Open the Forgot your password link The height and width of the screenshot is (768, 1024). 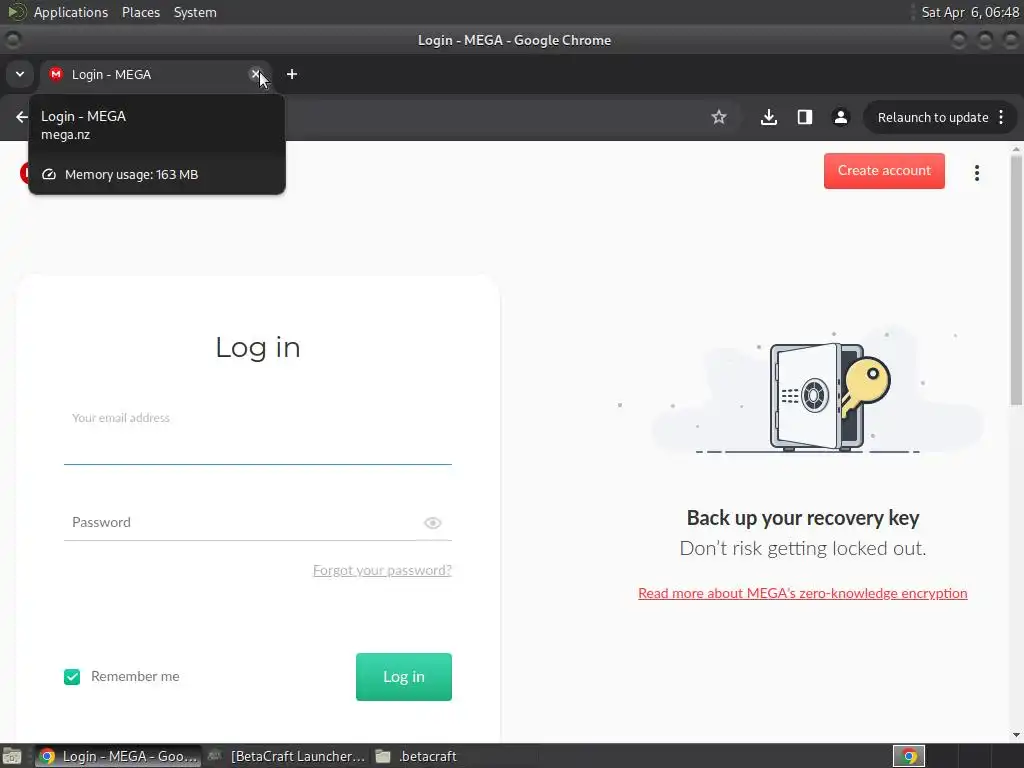click(382, 570)
